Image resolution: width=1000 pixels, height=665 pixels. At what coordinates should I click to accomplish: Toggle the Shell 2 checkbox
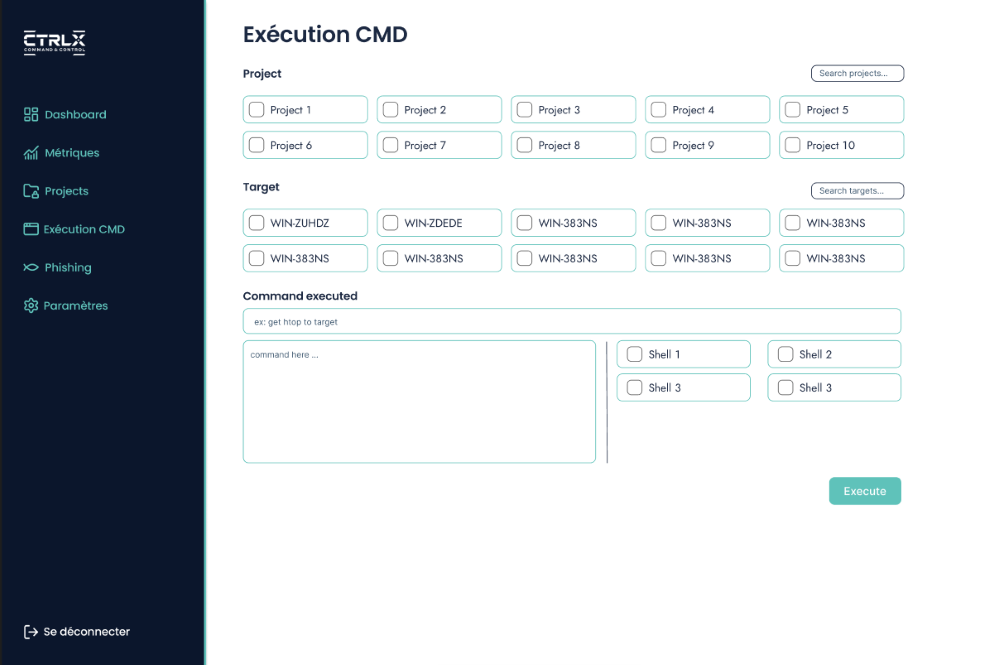pyautogui.click(x=785, y=354)
